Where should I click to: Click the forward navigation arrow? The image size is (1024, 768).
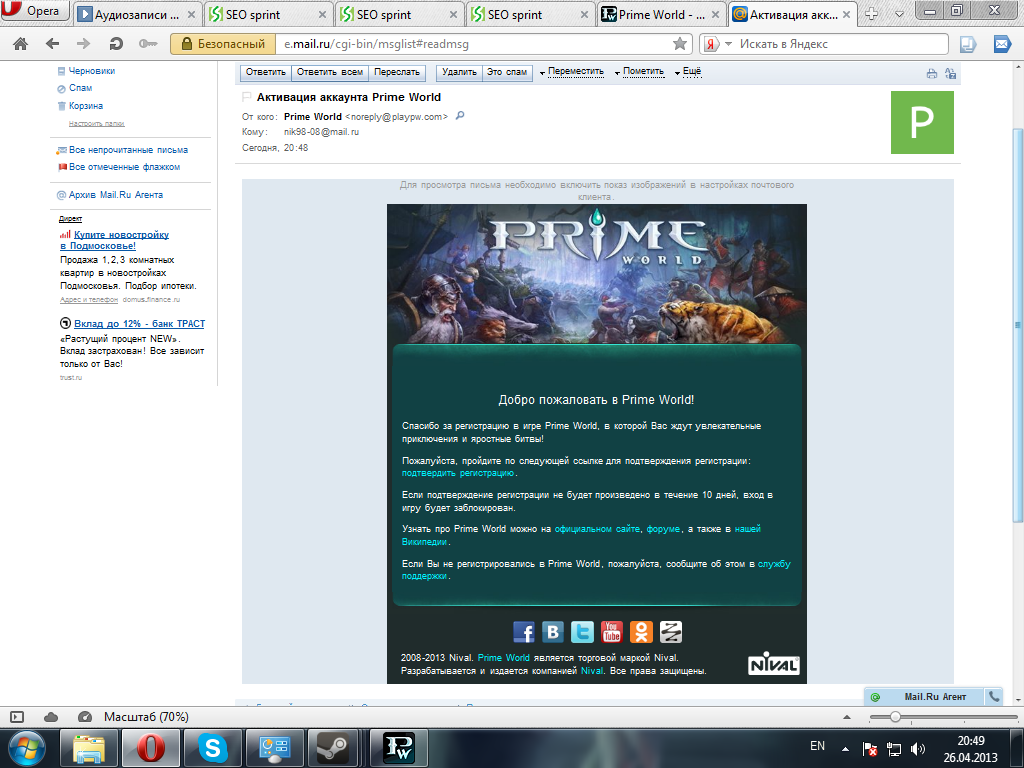click(84, 44)
